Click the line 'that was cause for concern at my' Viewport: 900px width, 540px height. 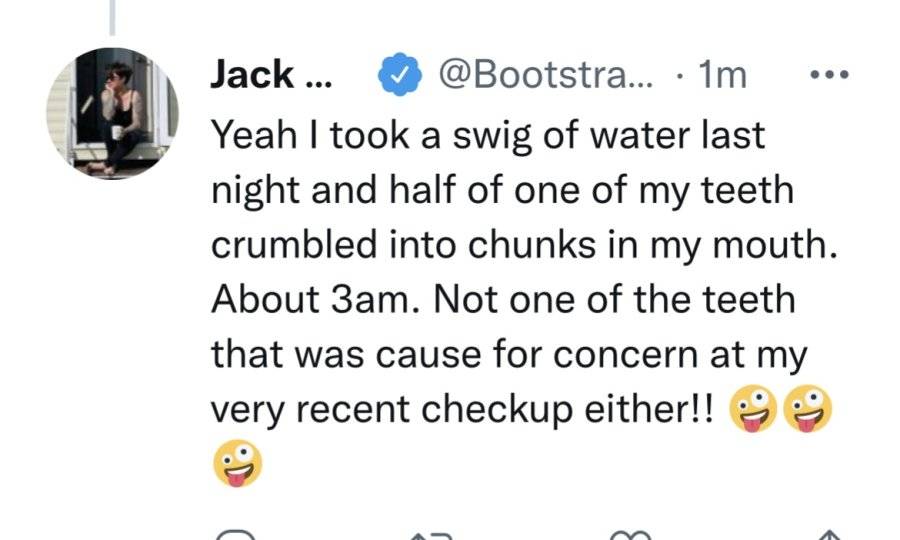tap(509, 354)
